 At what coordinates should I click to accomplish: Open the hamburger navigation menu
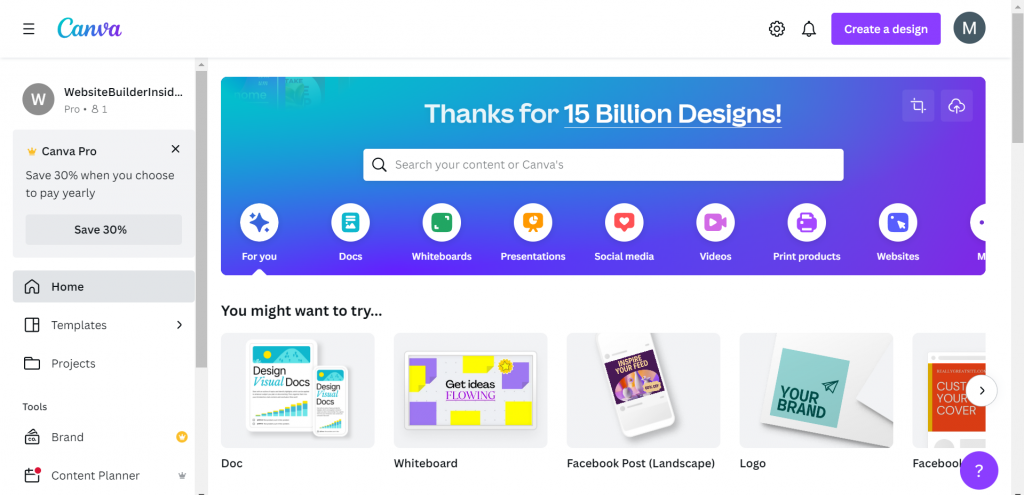pyautogui.click(x=29, y=29)
